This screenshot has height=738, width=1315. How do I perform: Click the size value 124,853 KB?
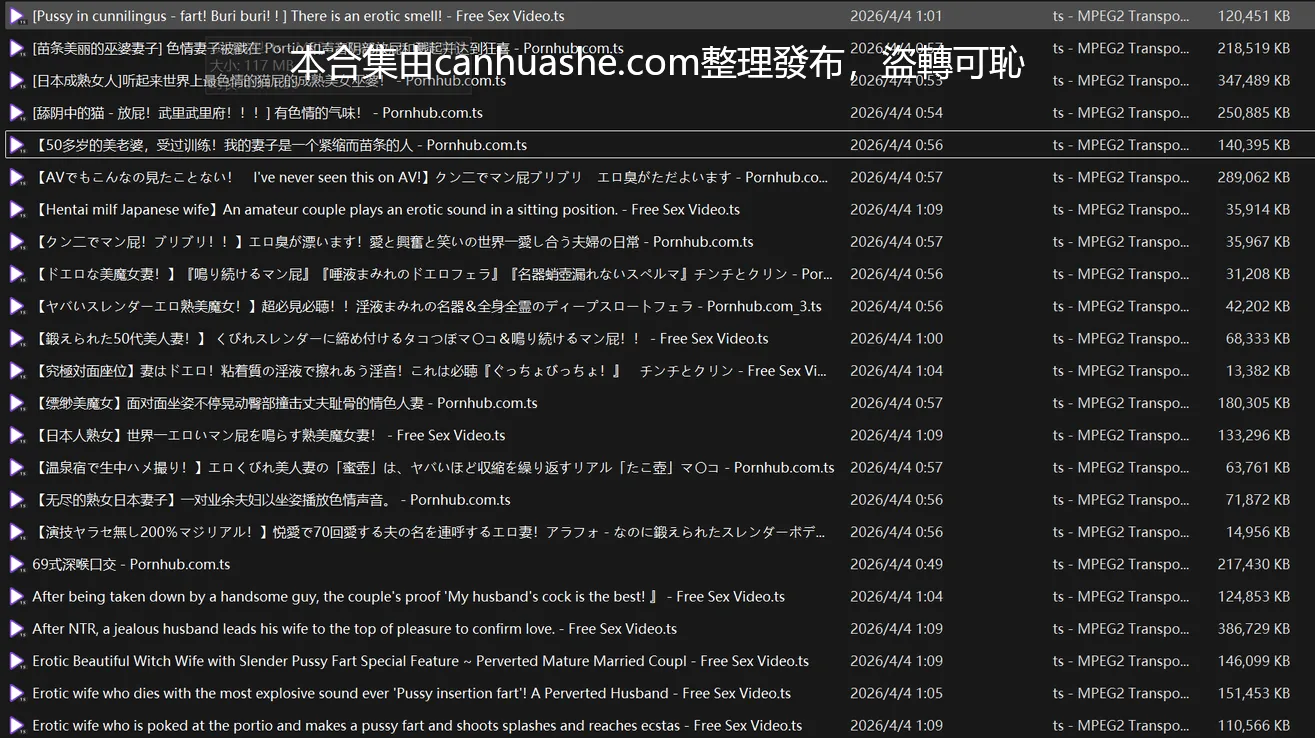click(x=1254, y=597)
